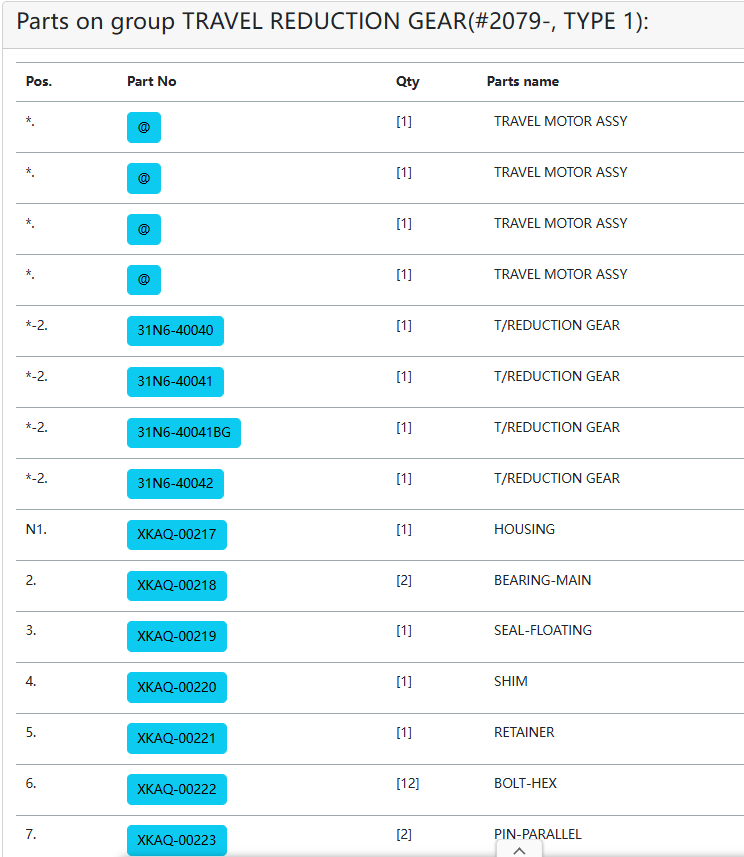Open part number 31N6-40041
Viewport: 744px width, 857px height.
coord(175,381)
